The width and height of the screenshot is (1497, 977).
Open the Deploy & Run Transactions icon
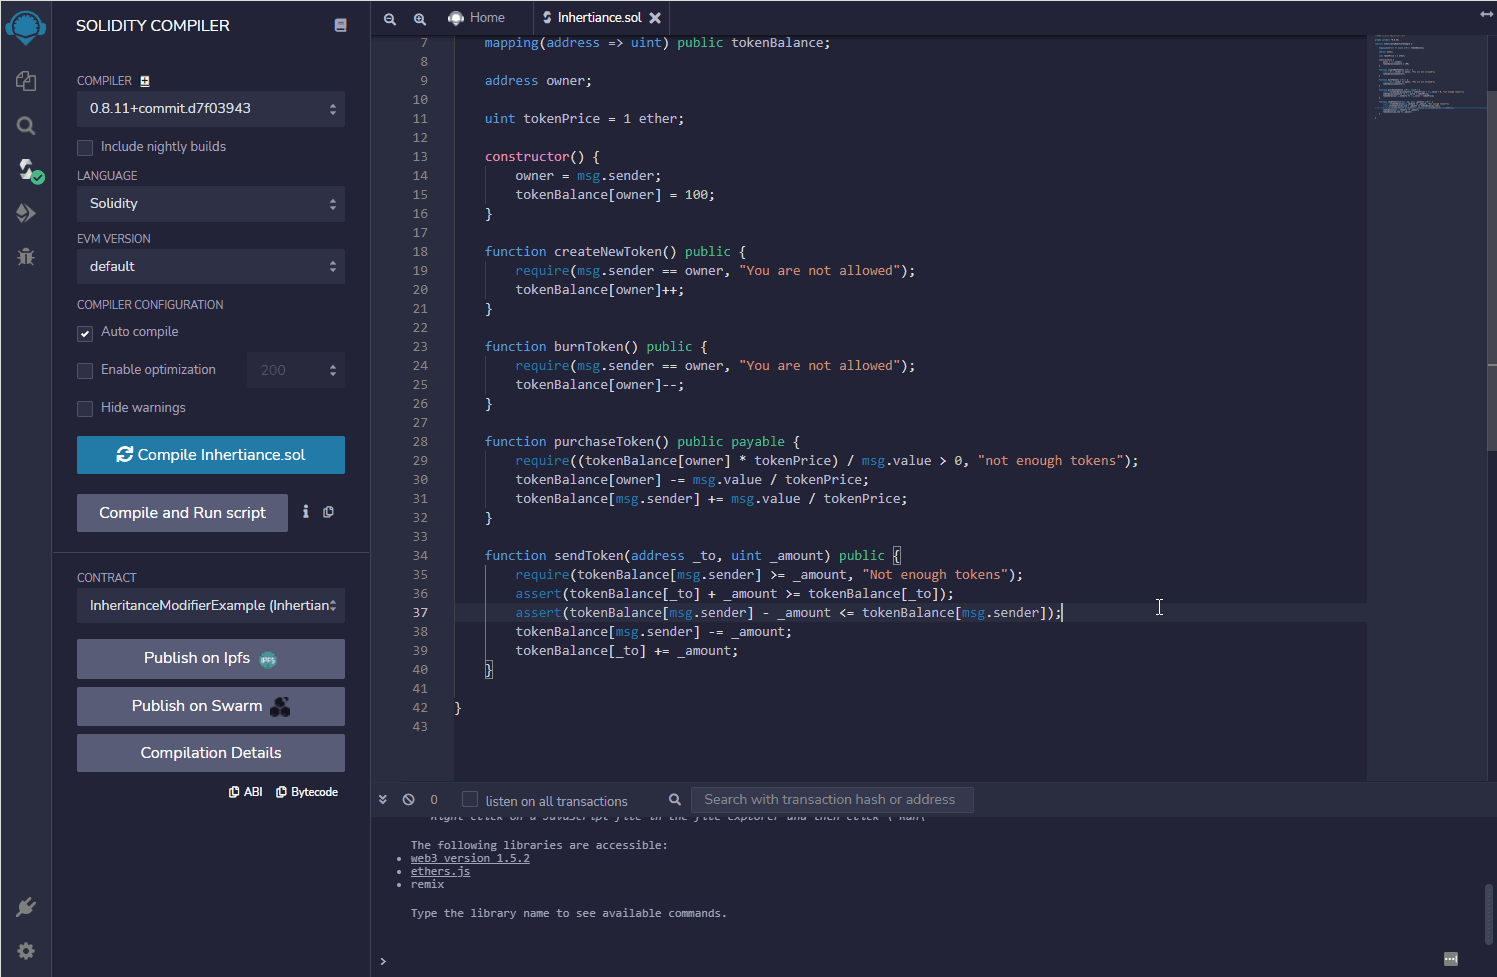pyautogui.click(x=26, y=213)
